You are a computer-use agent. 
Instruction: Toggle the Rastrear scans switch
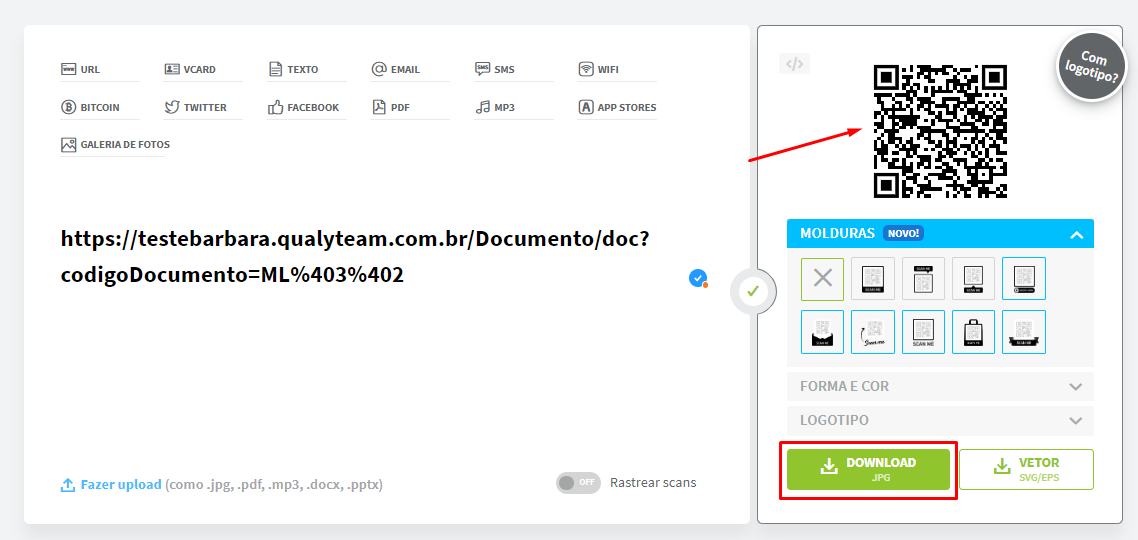pos(578,483)
